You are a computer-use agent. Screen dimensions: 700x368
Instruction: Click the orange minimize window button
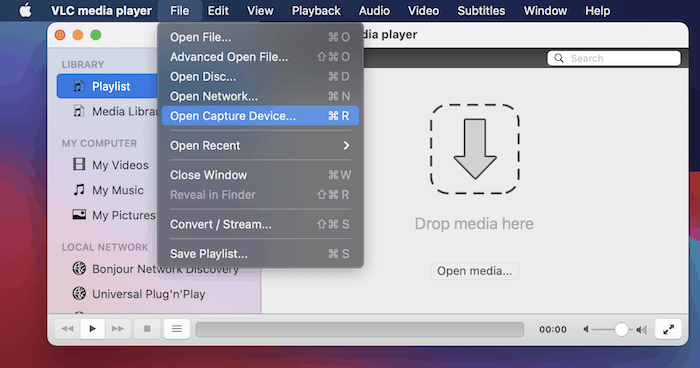(x=78, y=35)
